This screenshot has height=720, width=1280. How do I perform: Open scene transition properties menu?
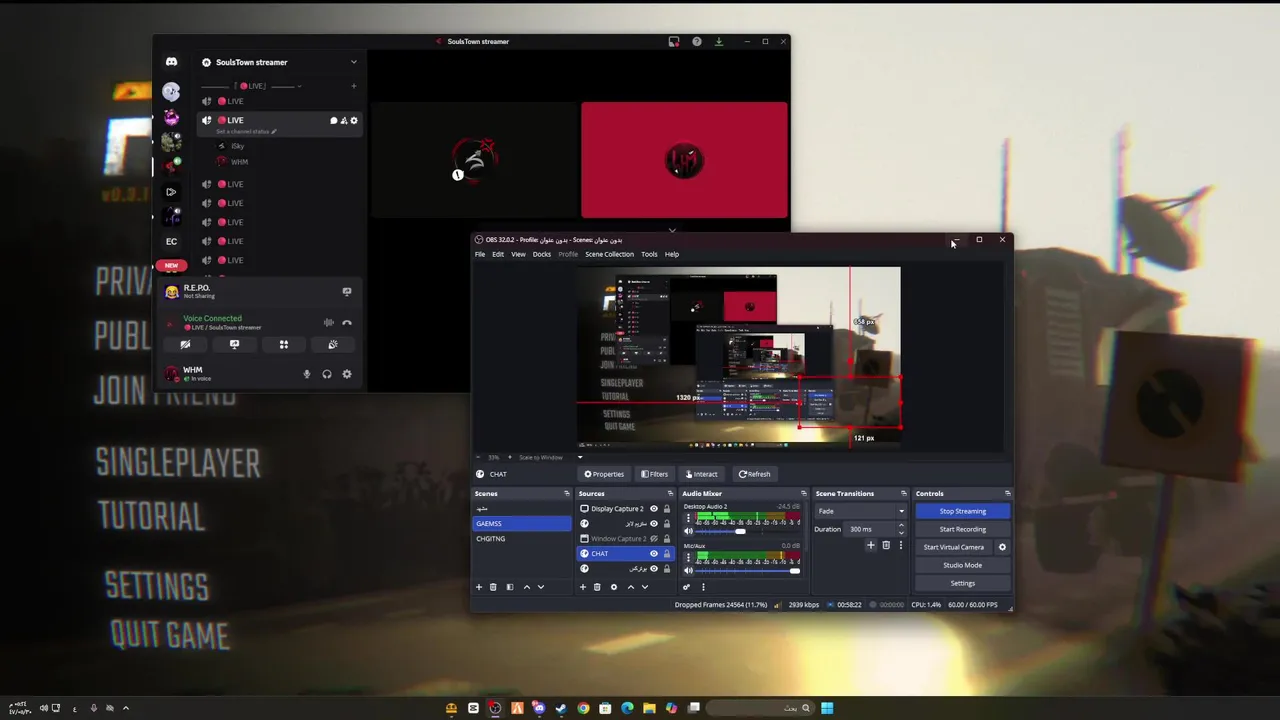(900, 545)
